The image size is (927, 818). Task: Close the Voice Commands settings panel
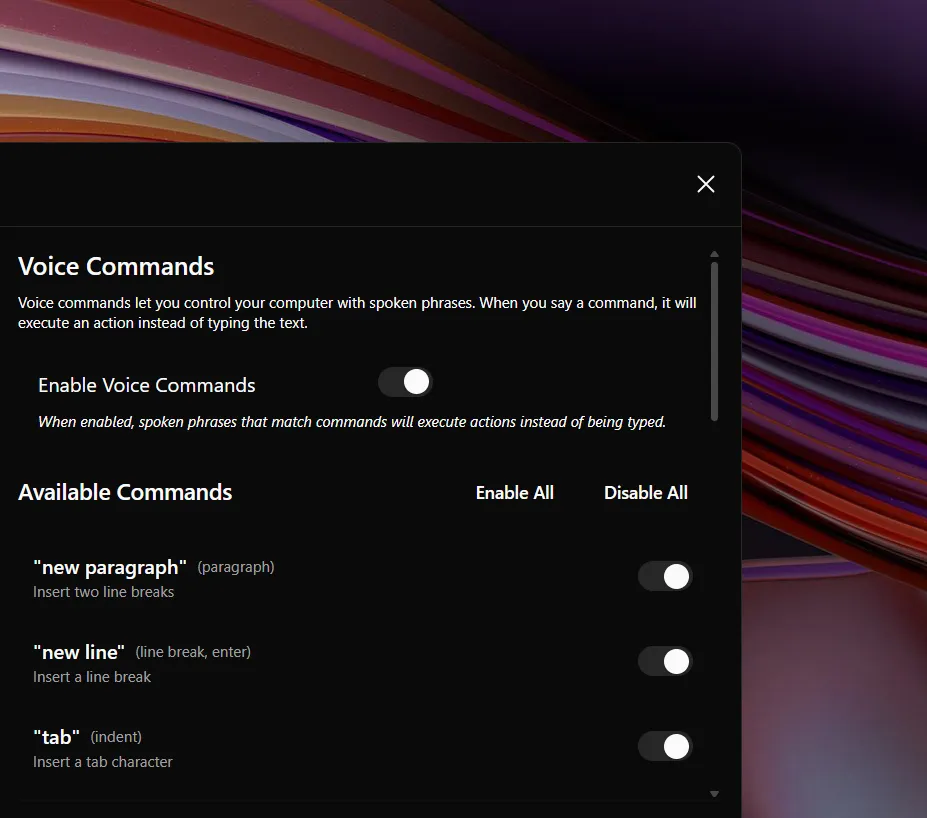(705, 184)
